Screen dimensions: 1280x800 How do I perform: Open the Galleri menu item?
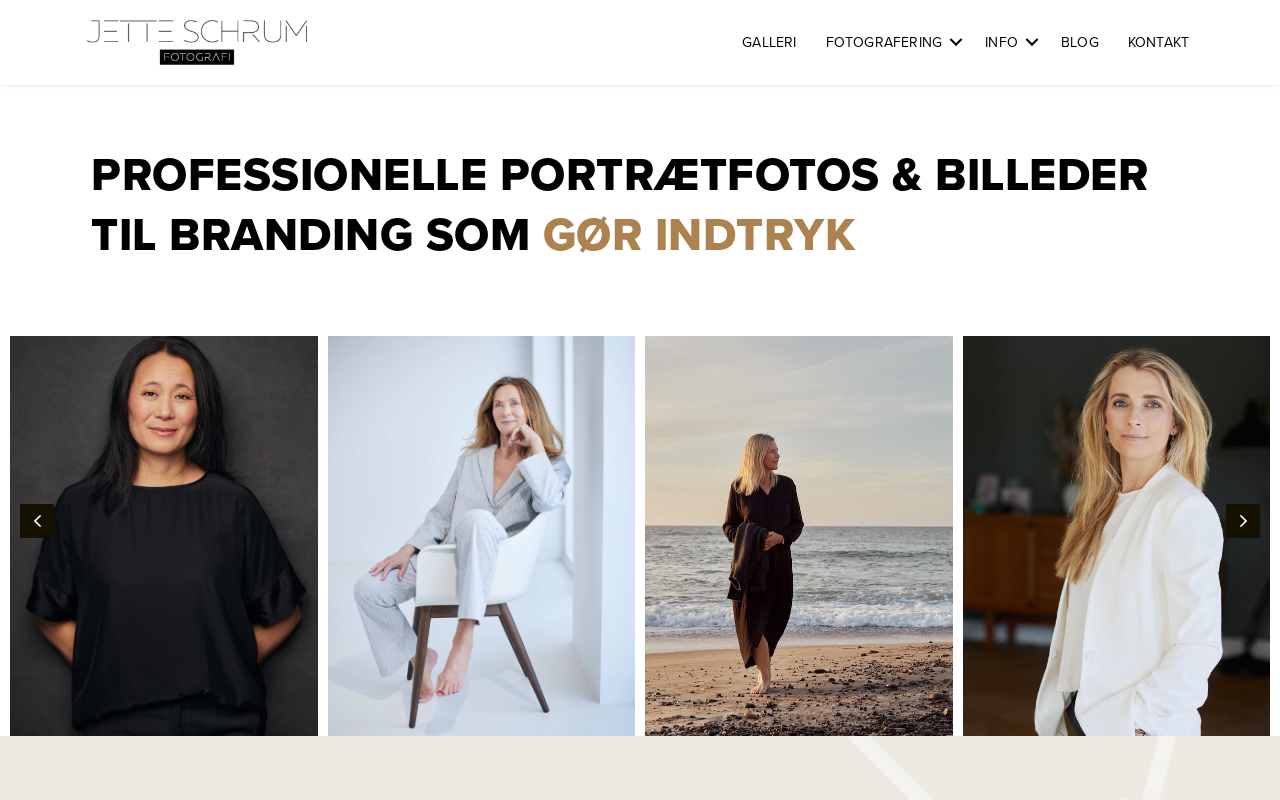click(x=769, y=42)
